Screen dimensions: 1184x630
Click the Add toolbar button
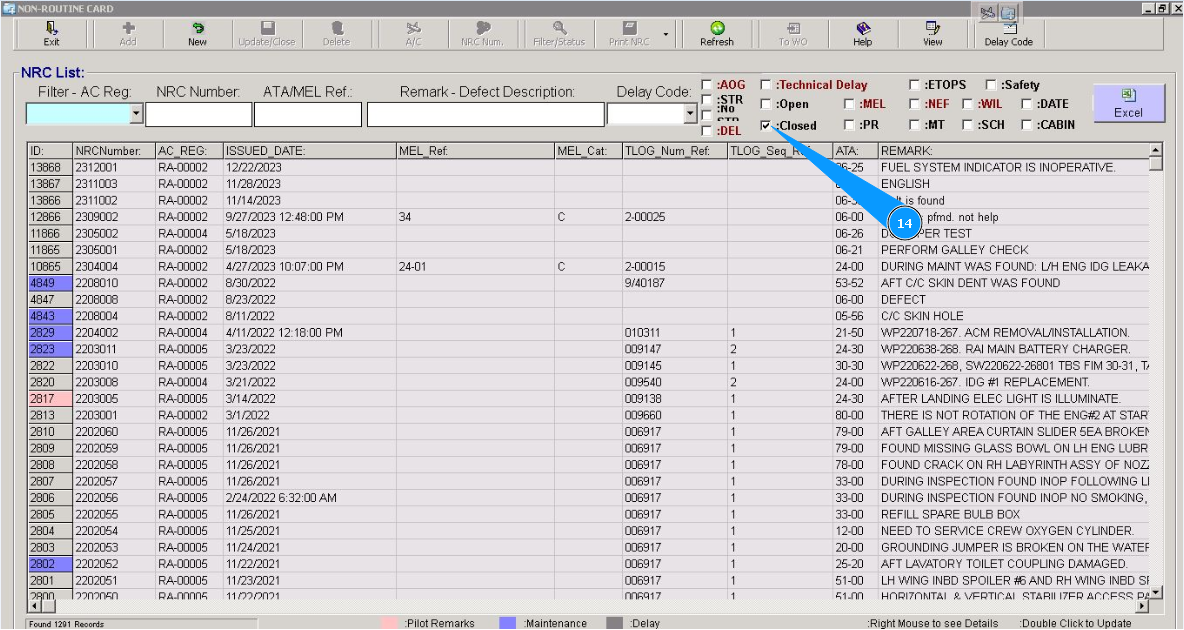point(128,34)
